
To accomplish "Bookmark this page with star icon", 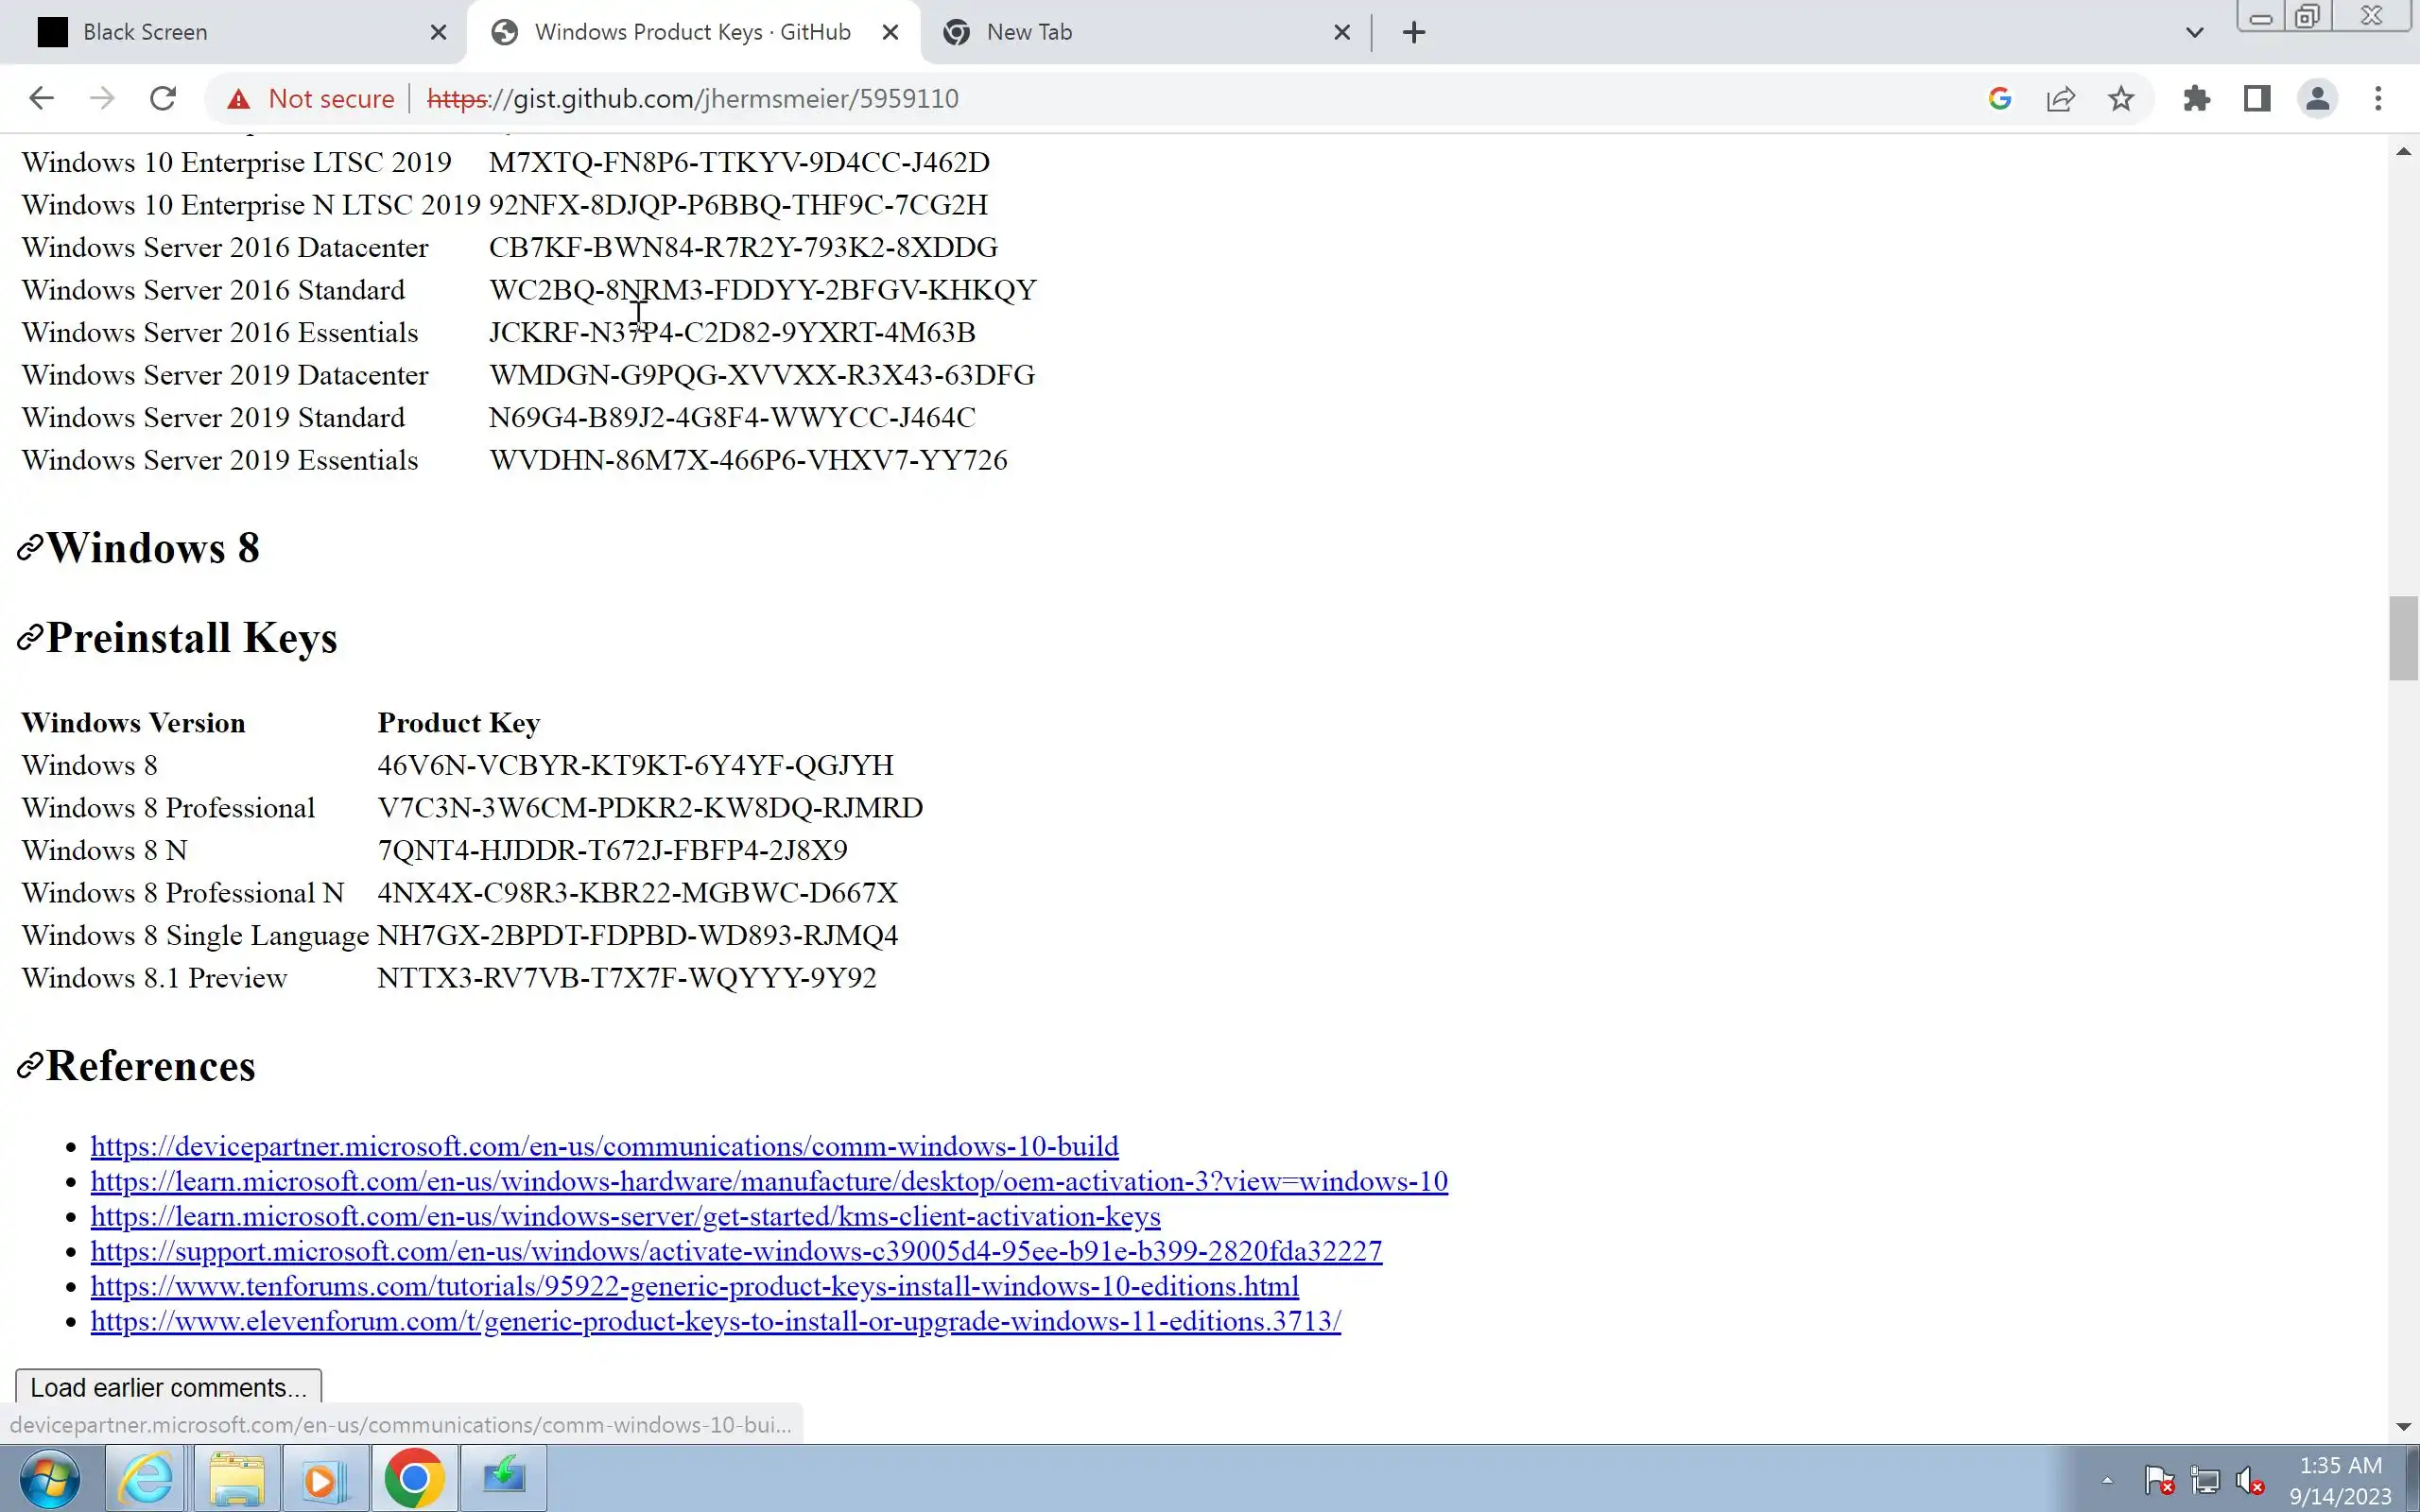I will pyautogui.click(x=2121, y=98).
